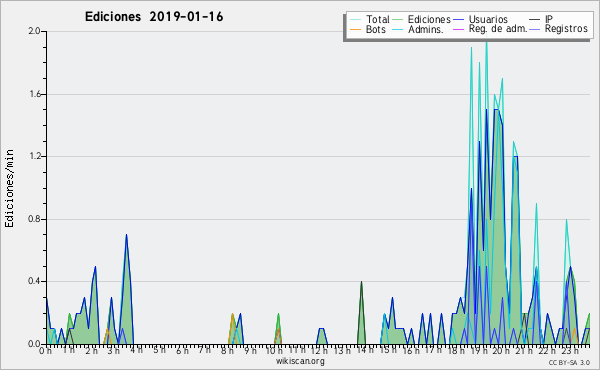Select the 'Registros' legend entry
The height and width of the screenshot is (370, 600).
(566, 29)
